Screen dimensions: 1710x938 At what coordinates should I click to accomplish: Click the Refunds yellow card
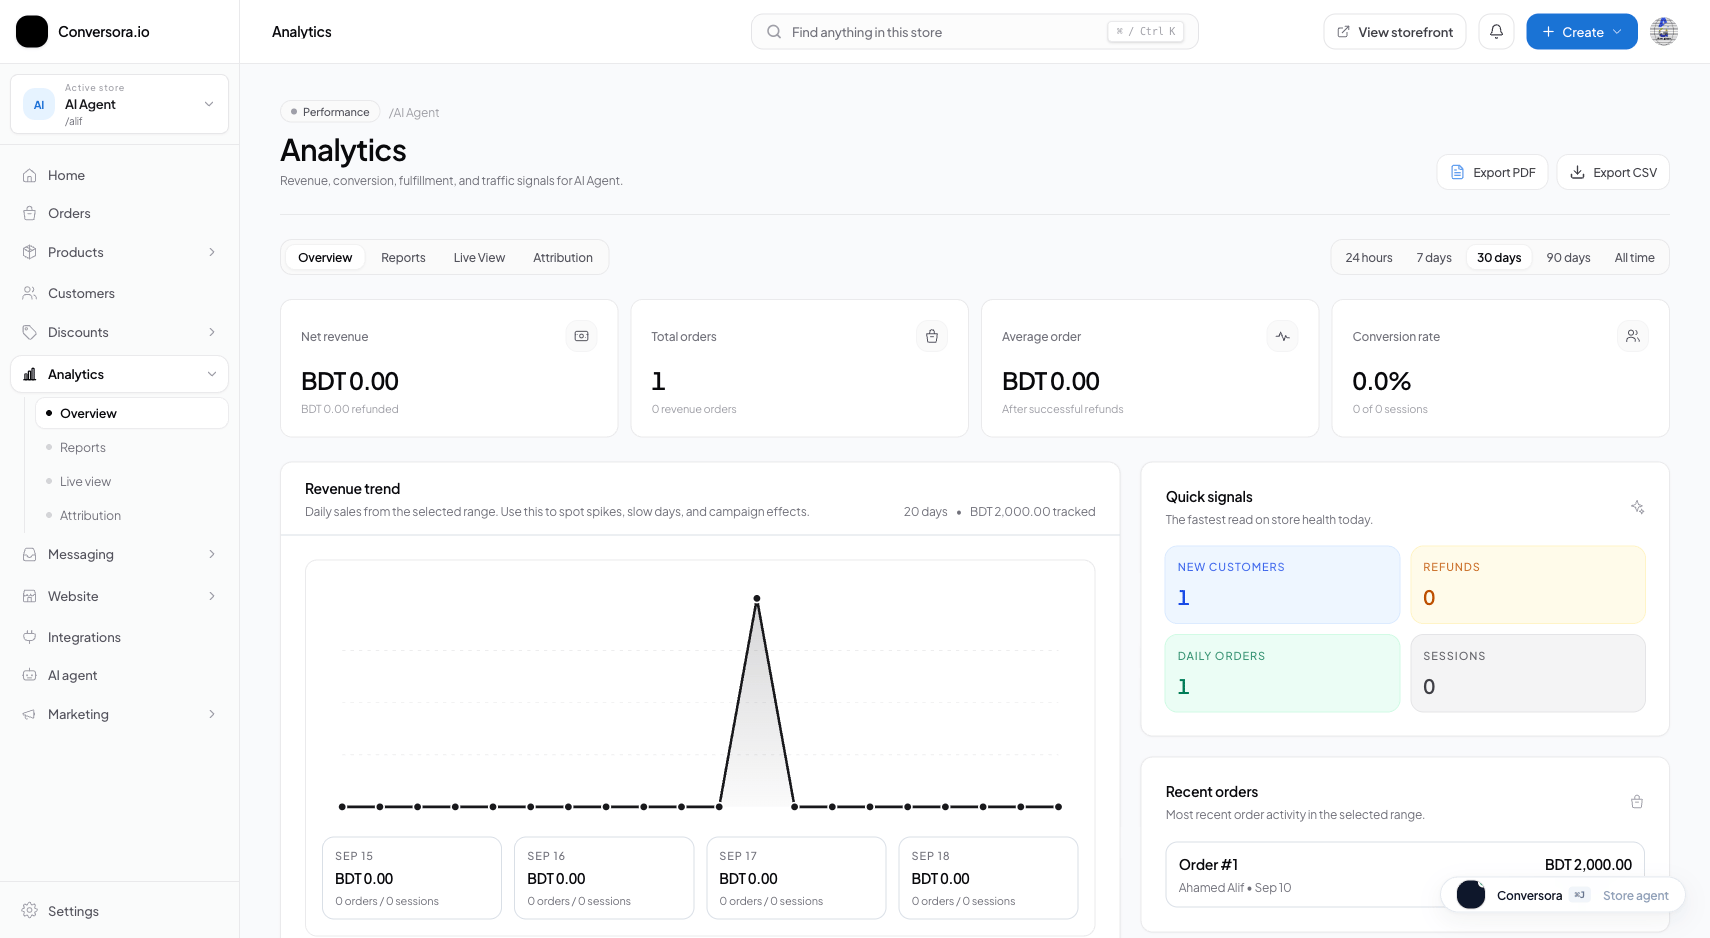tap(1528, 584)
